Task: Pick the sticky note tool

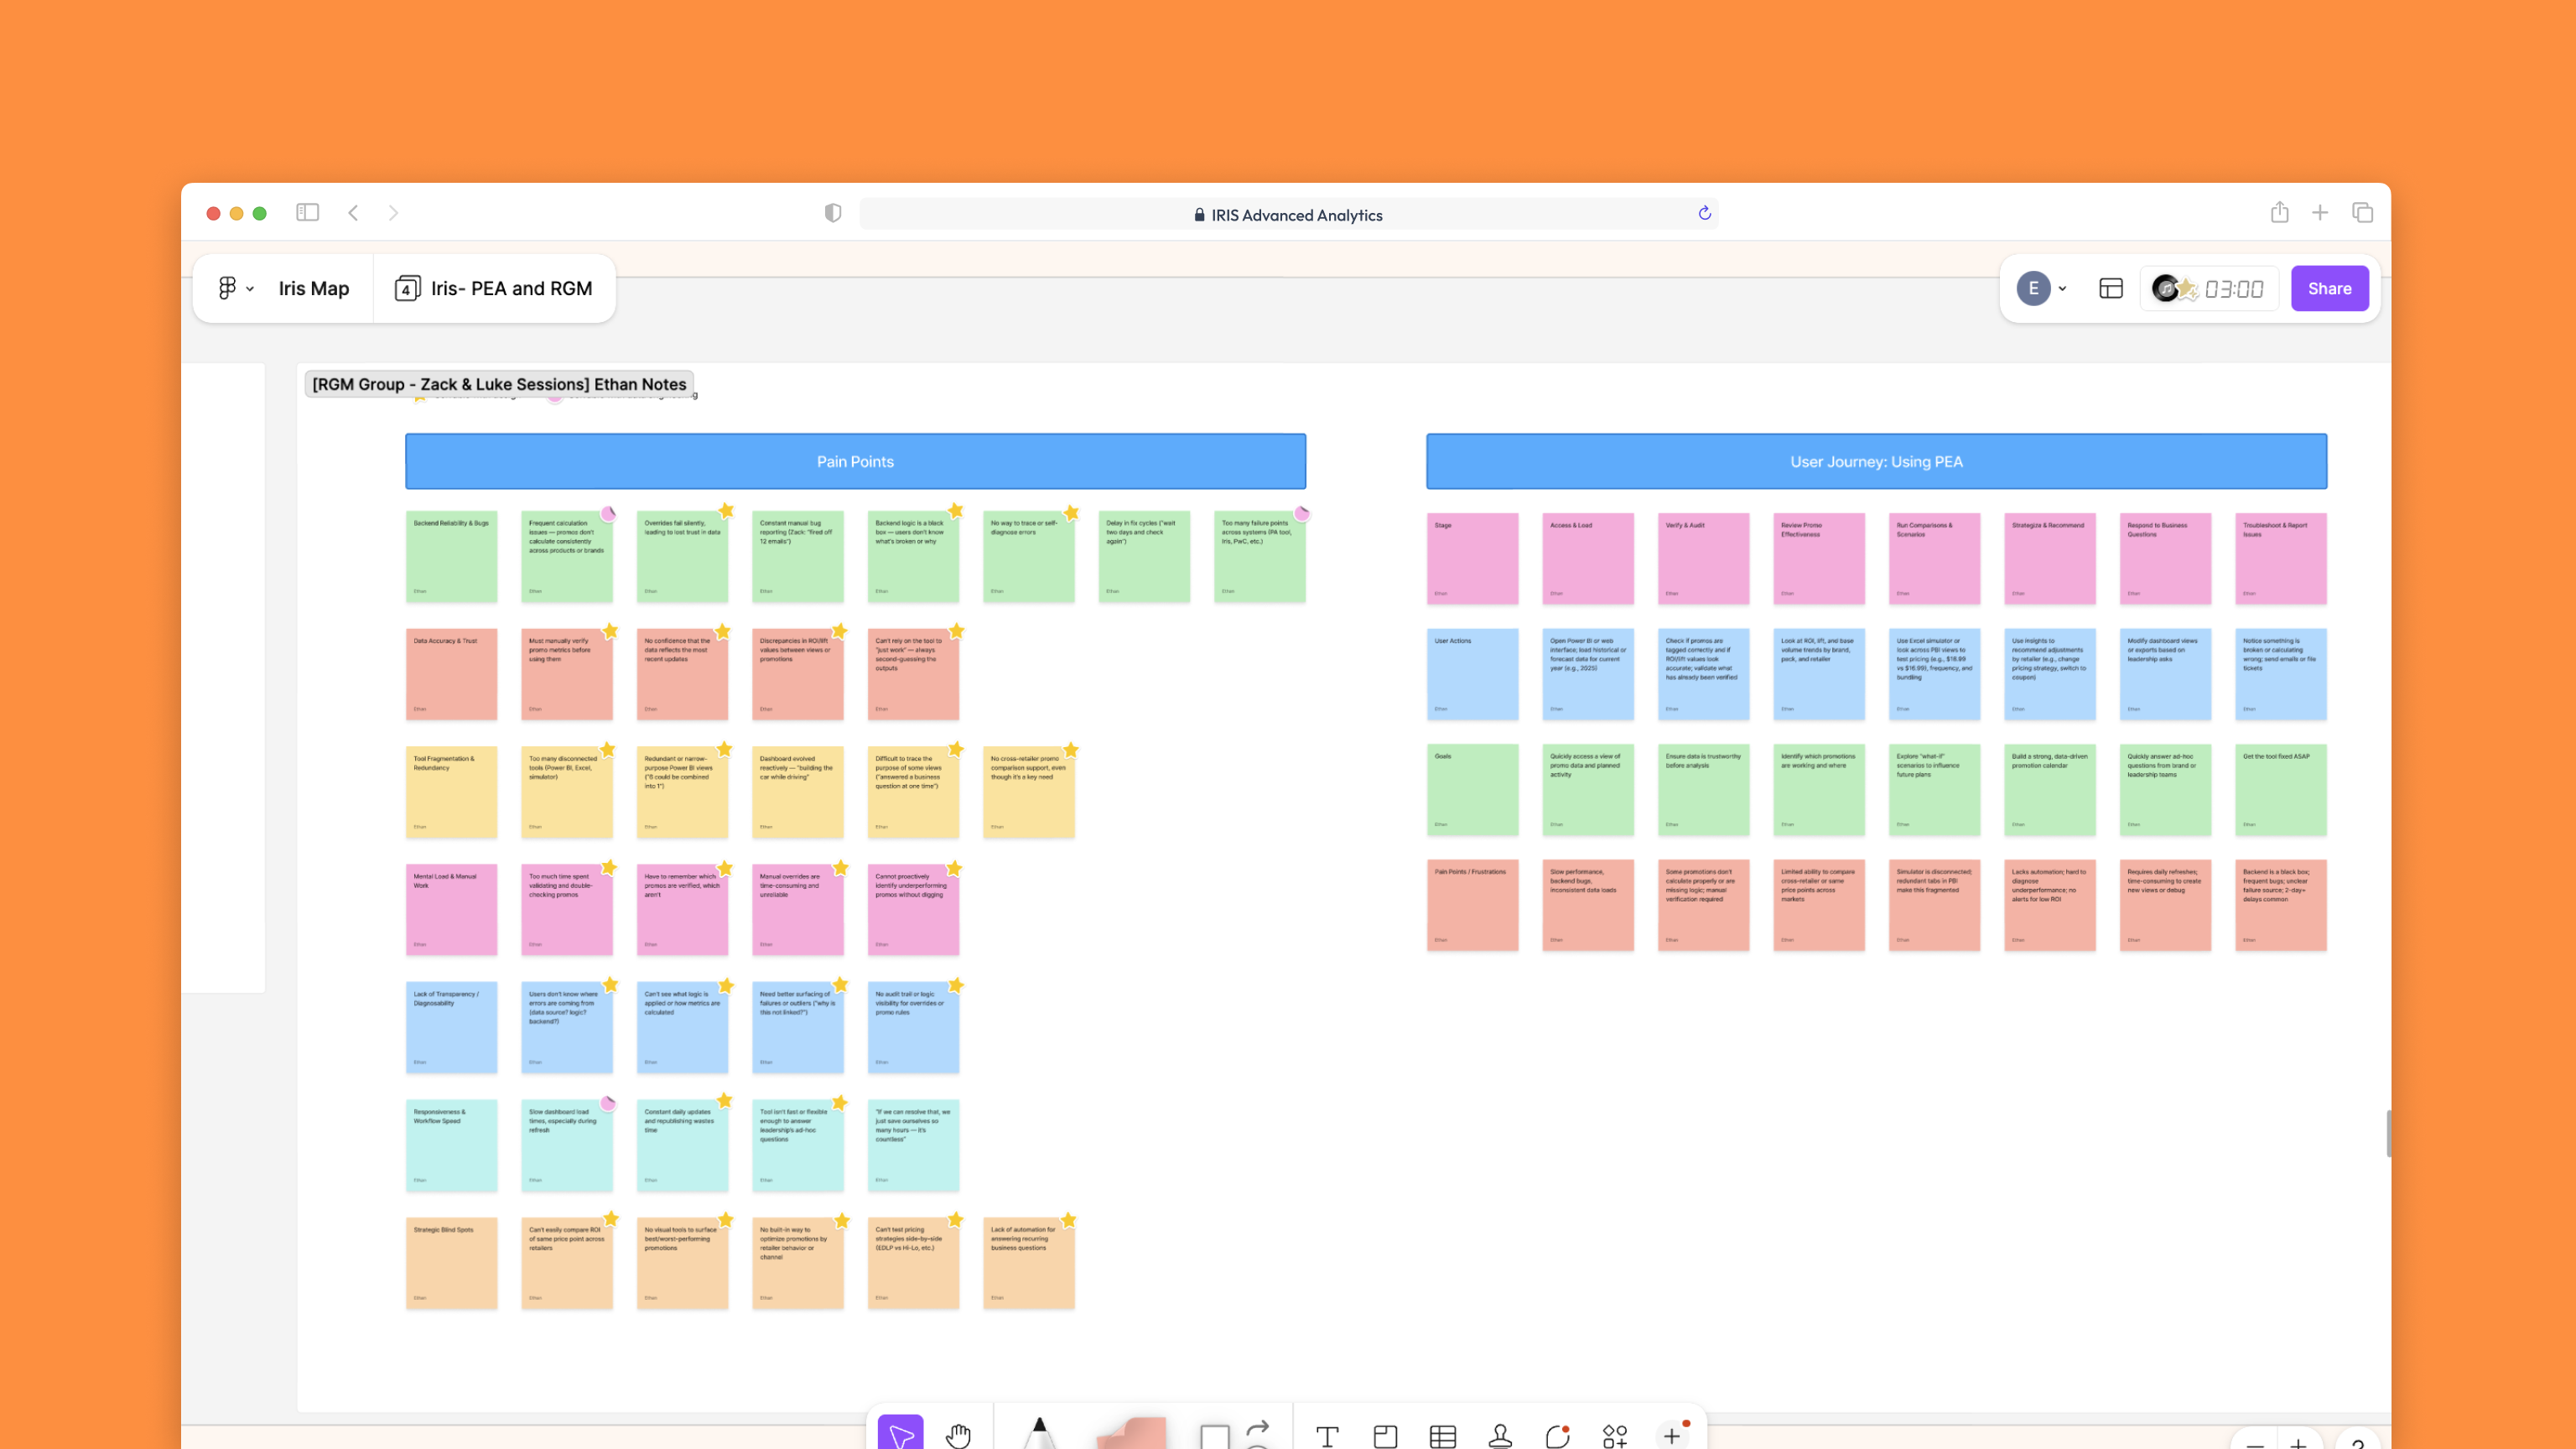Action: coord(1132,1434)
